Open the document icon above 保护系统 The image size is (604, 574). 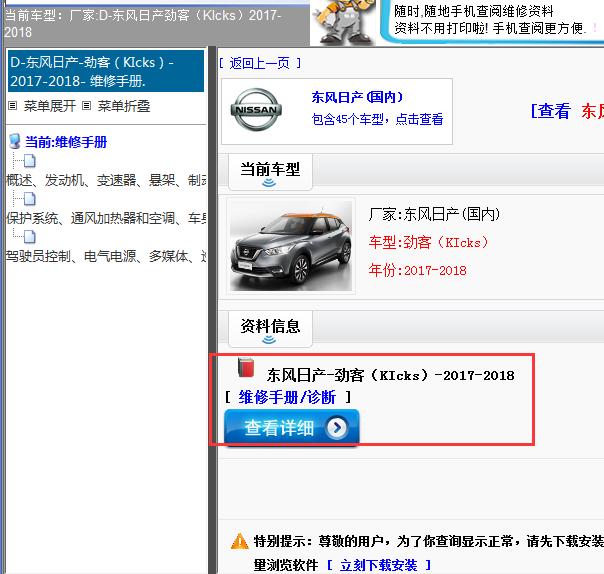point(30,199)
